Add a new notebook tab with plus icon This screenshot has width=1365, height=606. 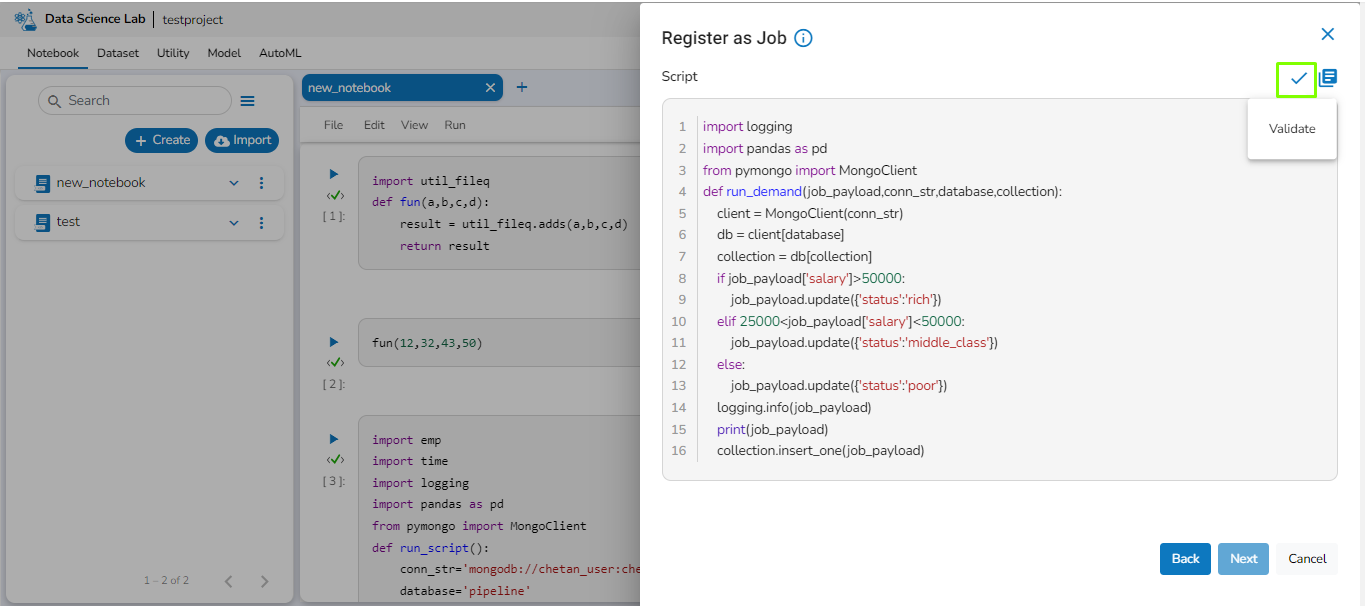pos(521,88)
